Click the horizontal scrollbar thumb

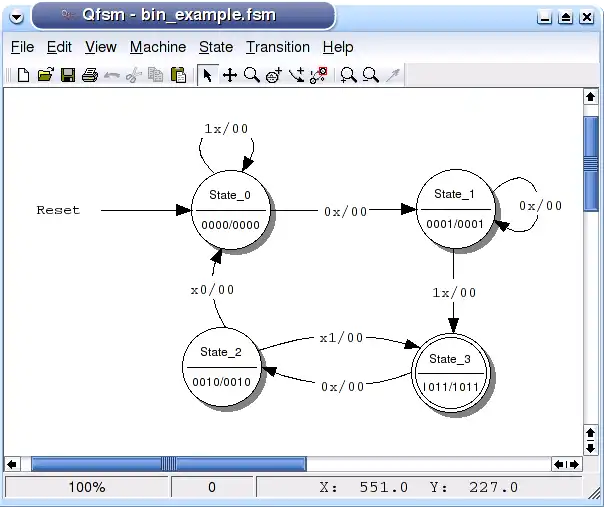pyautogui.click(x=169, y=464)
